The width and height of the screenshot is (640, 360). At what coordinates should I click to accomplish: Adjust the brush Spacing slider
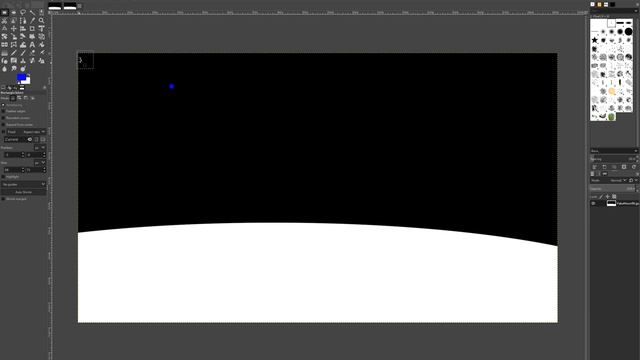[x=613, y=159]
